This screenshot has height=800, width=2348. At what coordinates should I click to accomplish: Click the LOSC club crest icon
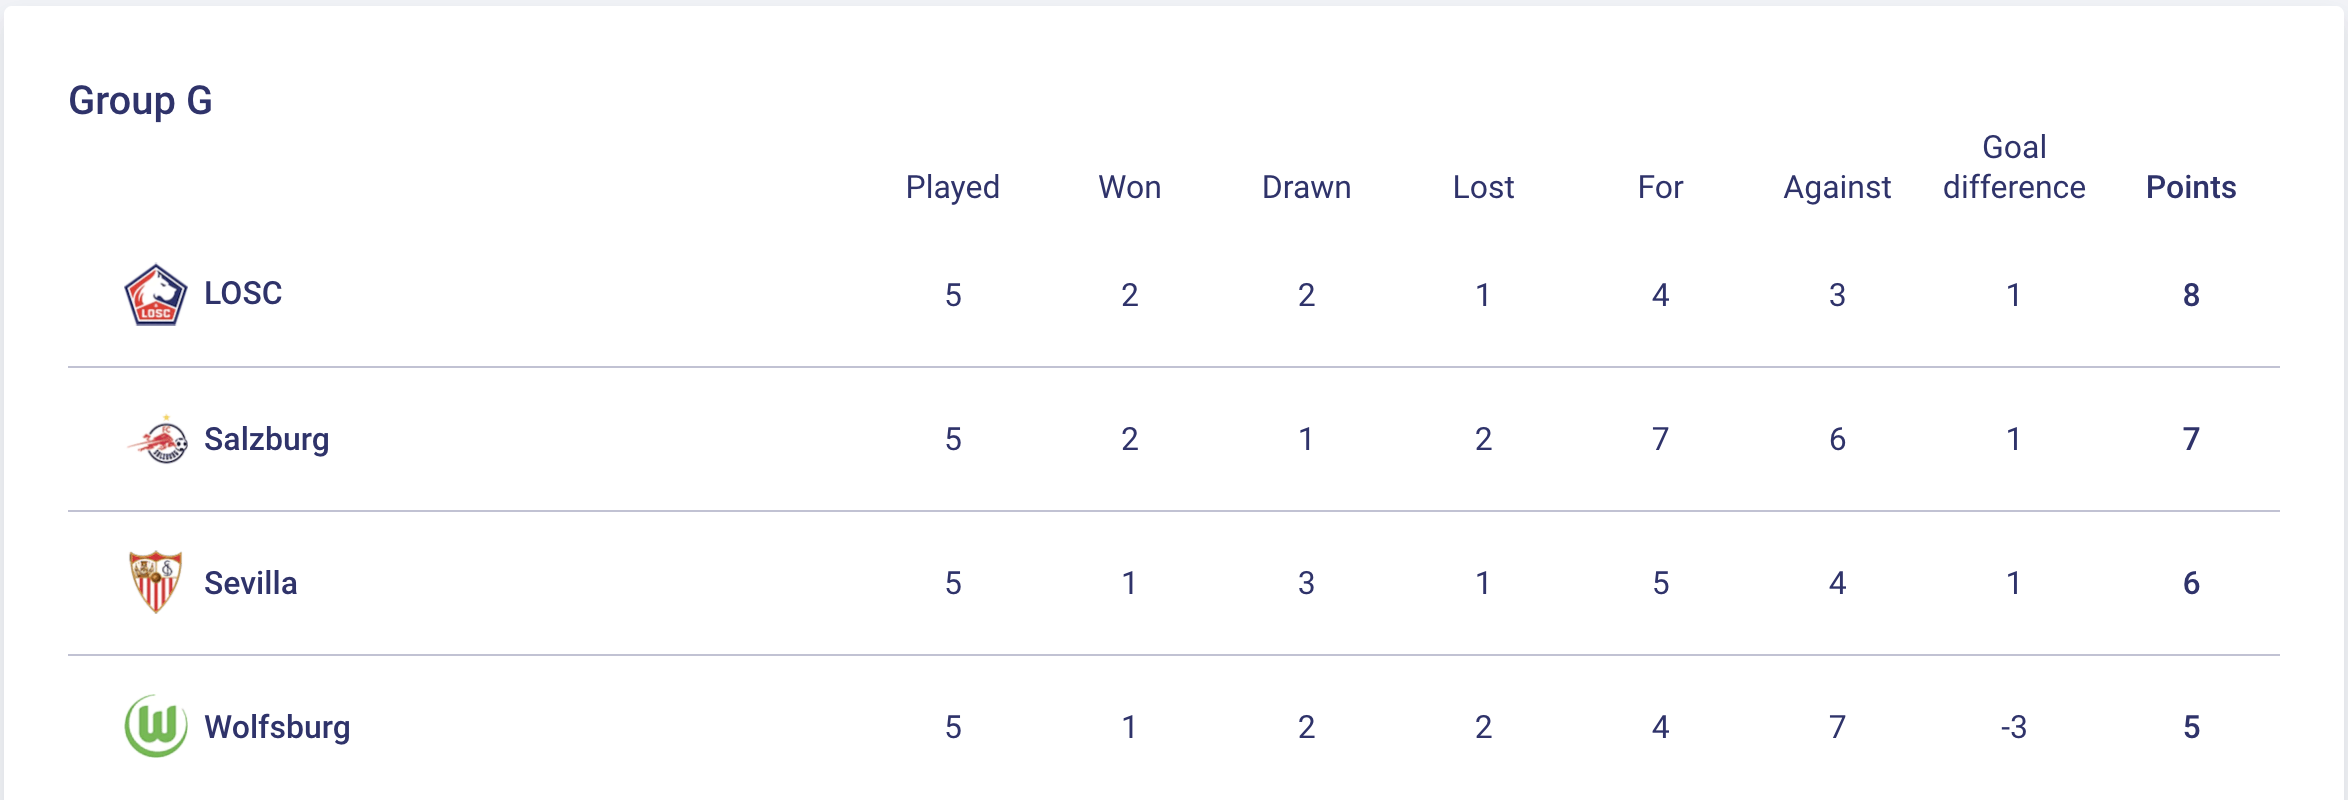(x=155, y=295)
